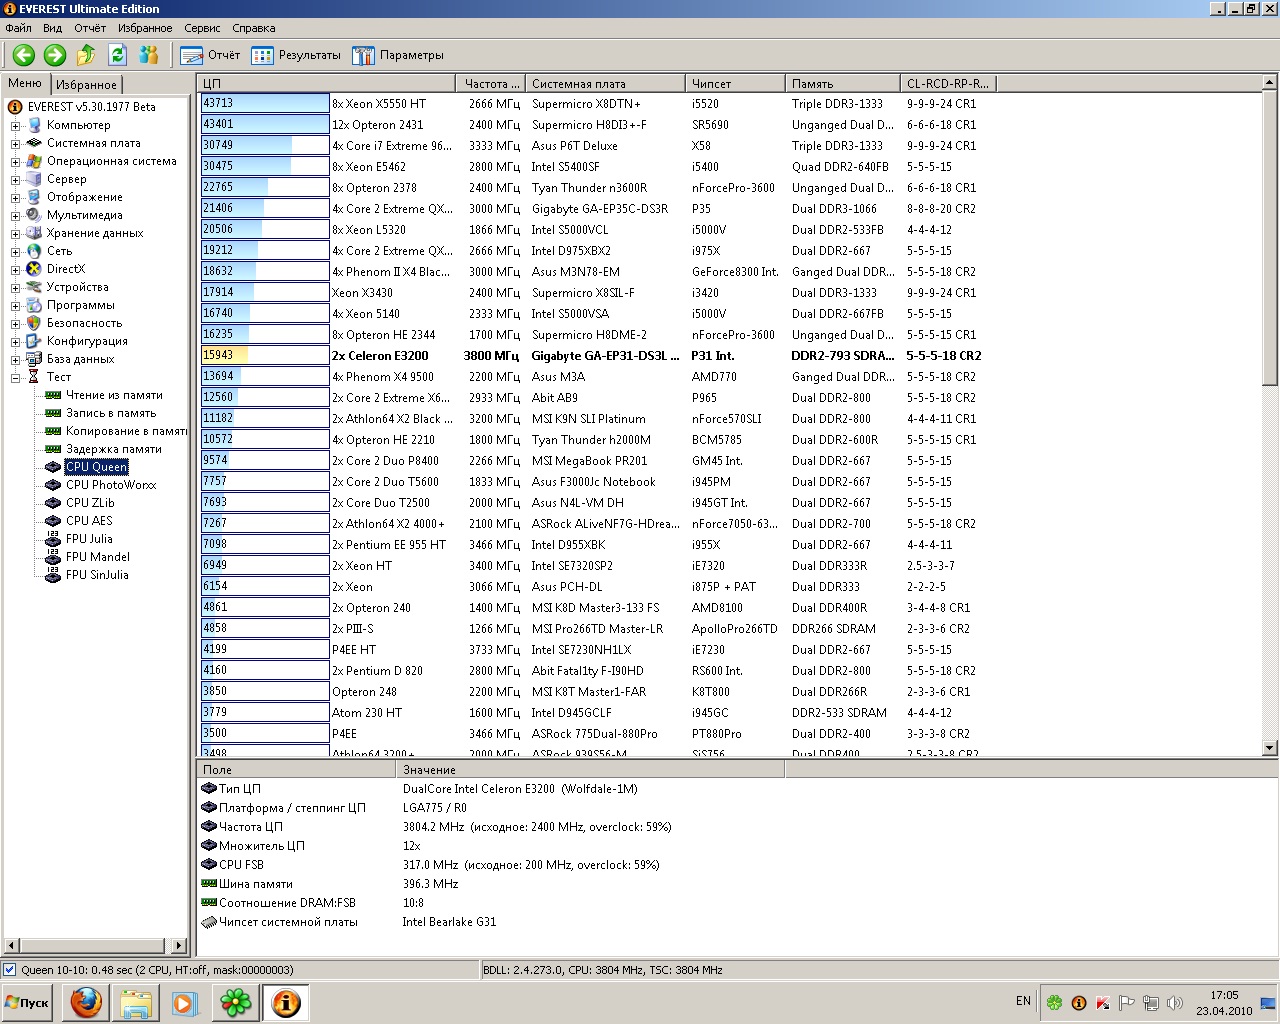Click the Refresh toolbar icon

click(118, 55)
